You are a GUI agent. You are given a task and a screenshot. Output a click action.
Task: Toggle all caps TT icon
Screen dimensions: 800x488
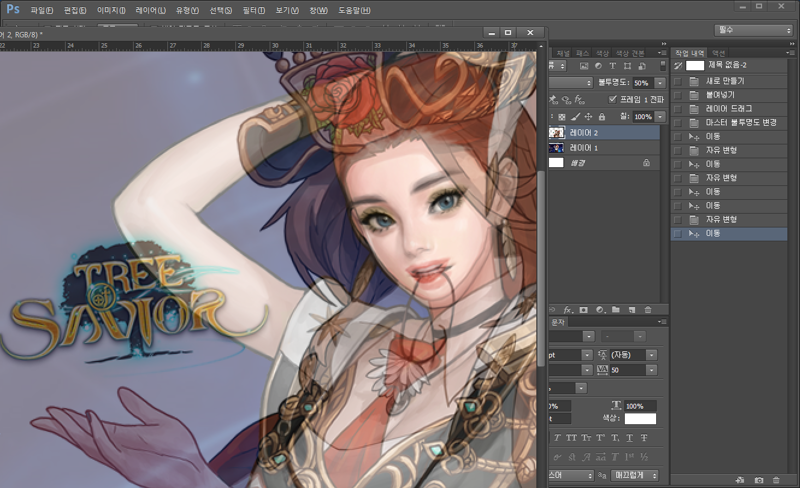pos(571,438)
